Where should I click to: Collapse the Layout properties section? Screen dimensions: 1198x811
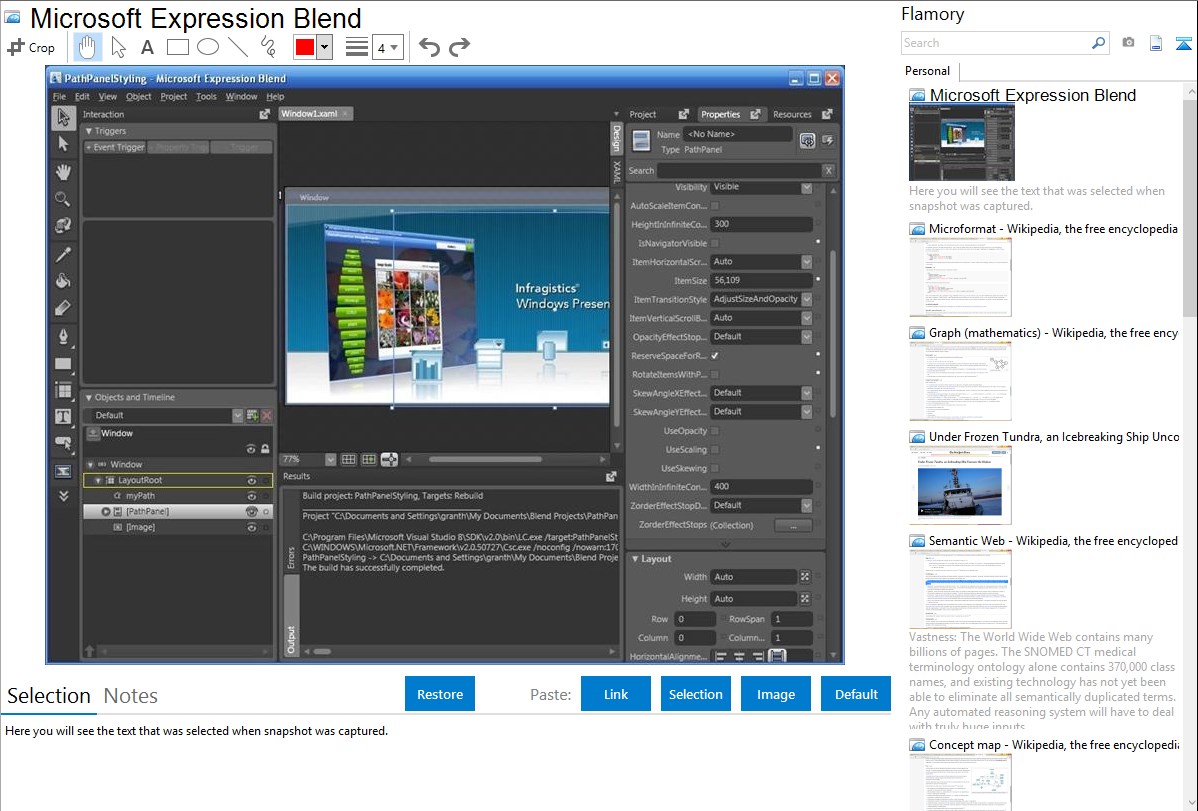pos(635,559)
